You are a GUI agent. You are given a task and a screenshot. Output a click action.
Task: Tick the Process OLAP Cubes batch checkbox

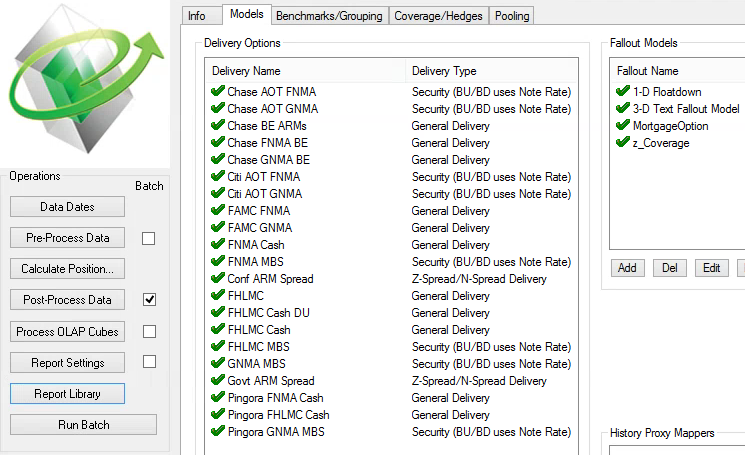(149, 332)
